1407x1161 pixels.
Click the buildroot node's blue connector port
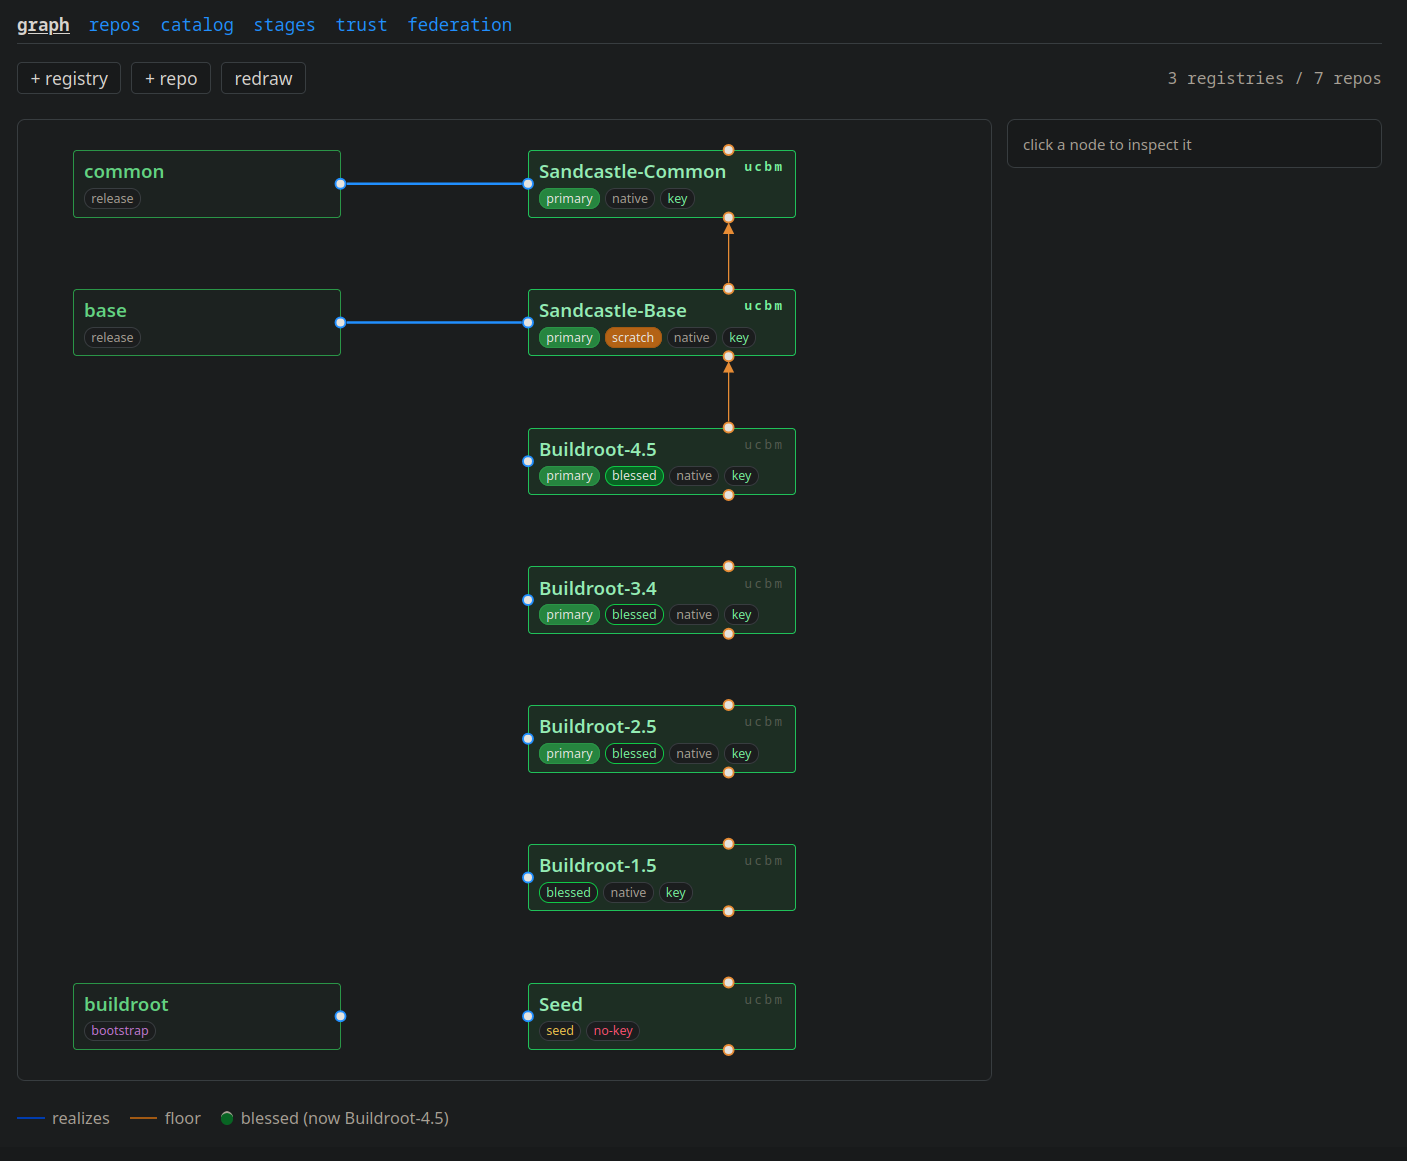[341, 1017]
